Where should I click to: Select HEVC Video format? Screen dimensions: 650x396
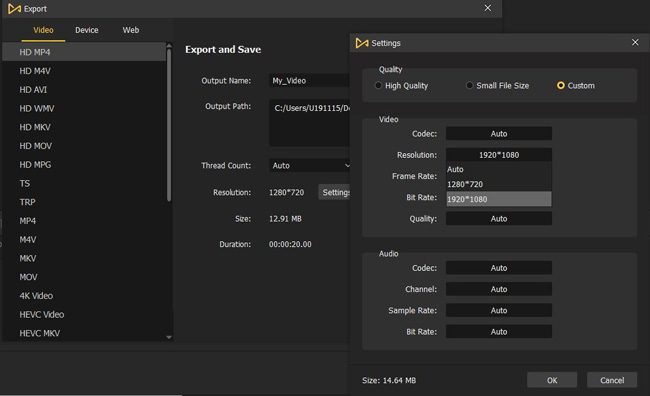pos(84,314)
